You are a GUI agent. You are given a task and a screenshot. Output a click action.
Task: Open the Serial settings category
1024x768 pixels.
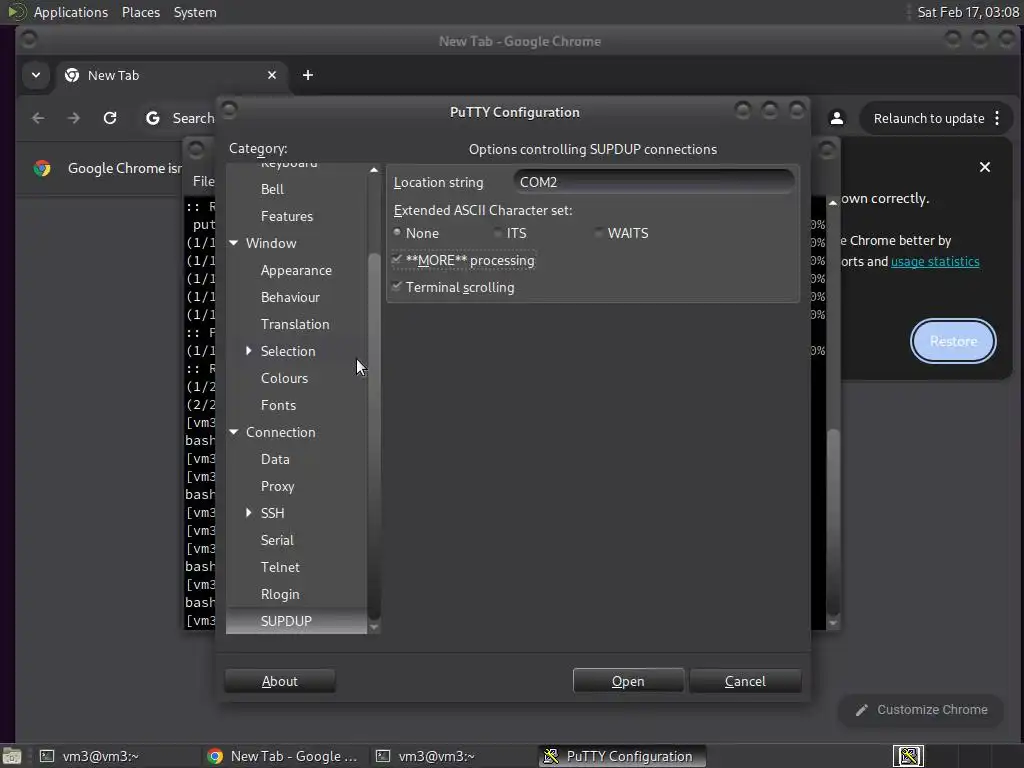277,540
